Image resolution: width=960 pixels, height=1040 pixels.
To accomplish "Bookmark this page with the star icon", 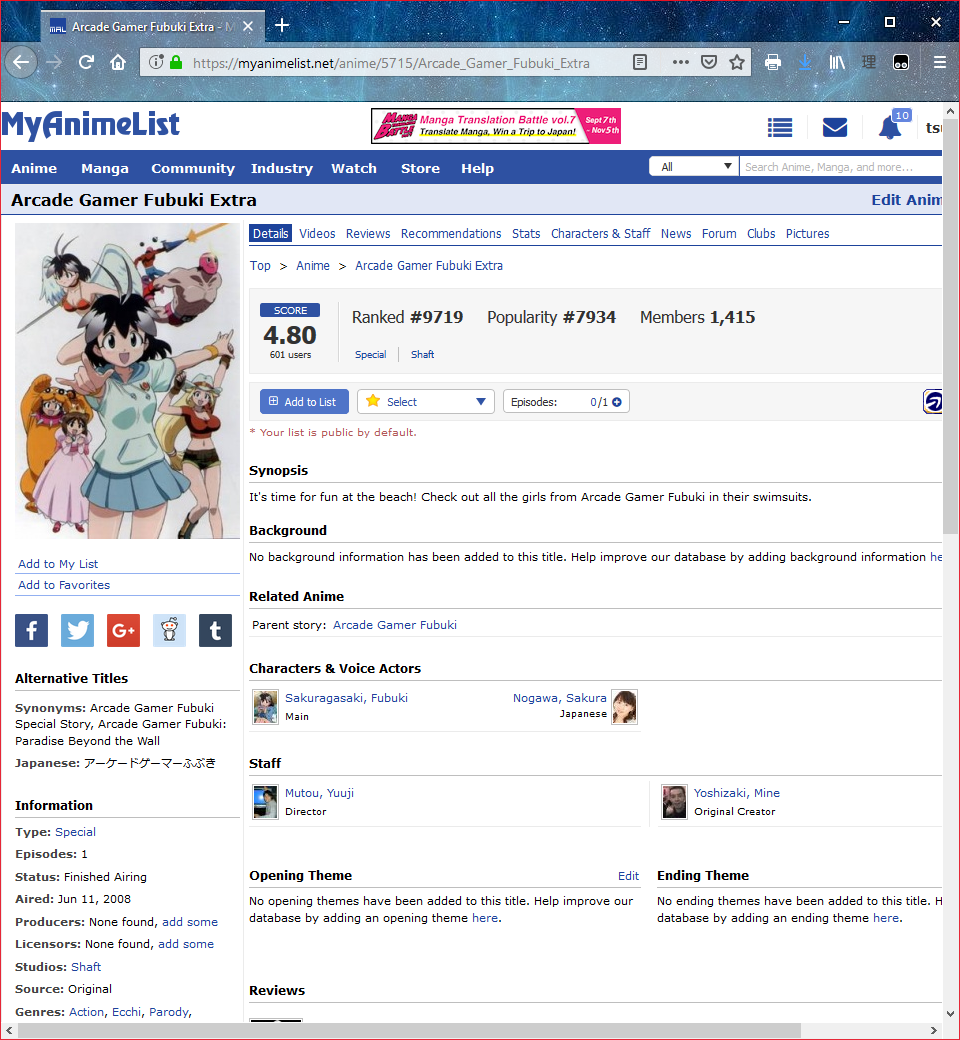I will pos(736,62).
